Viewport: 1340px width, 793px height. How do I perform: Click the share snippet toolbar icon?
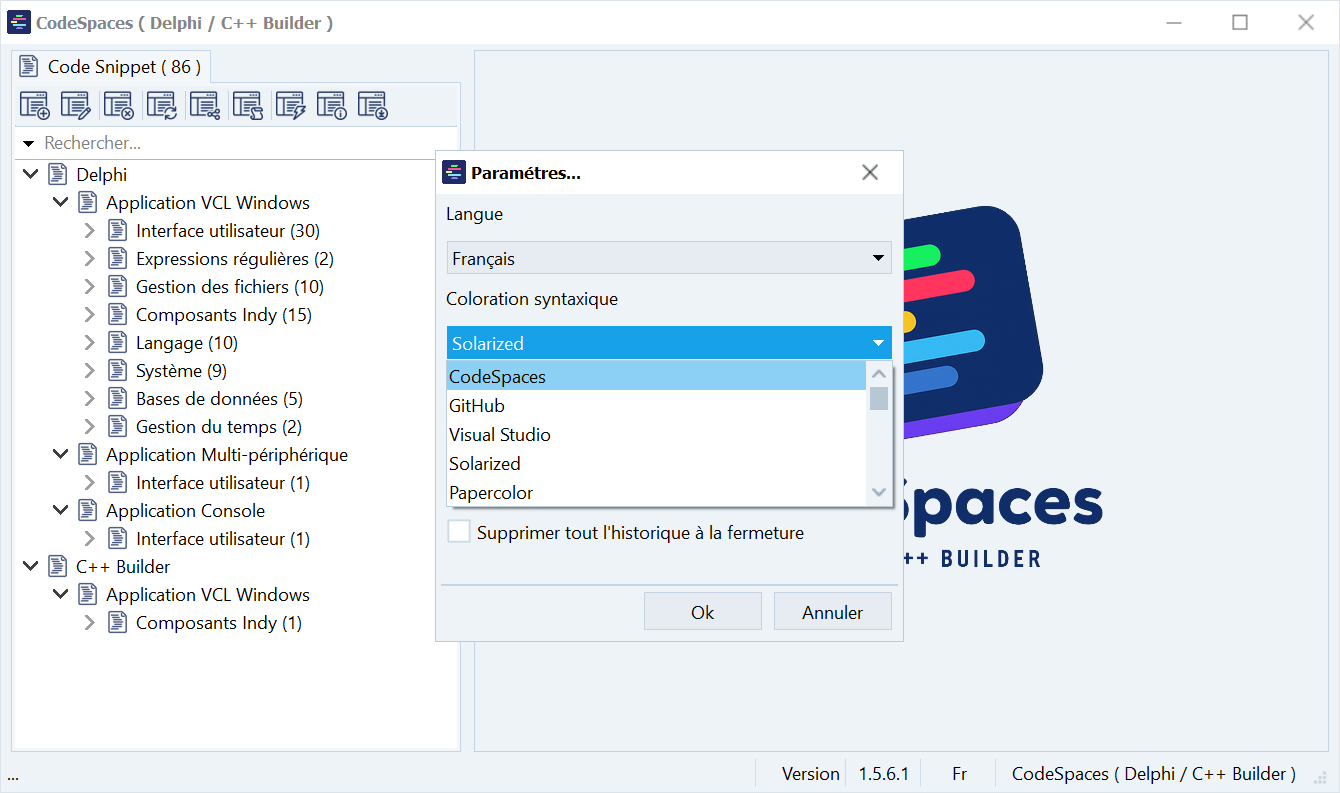tap(205, 105)
